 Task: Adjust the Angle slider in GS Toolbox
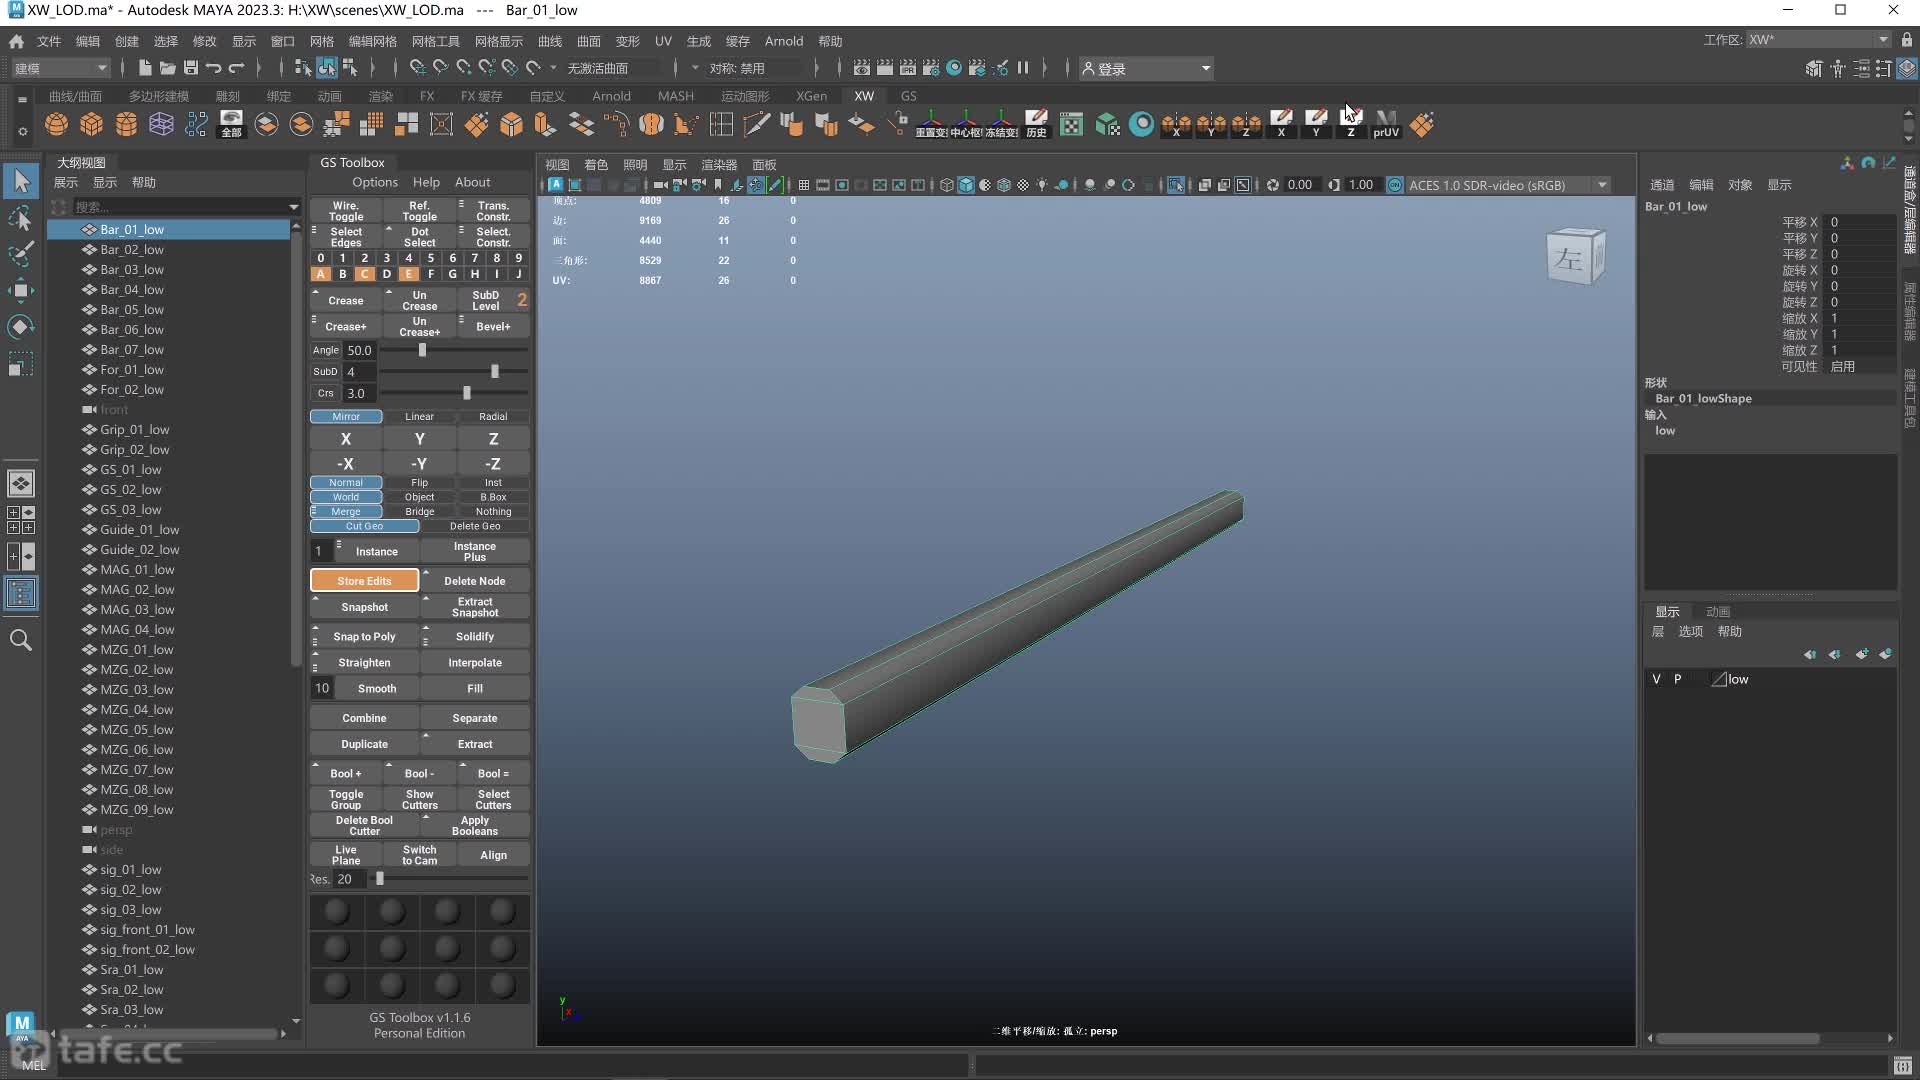422,350
